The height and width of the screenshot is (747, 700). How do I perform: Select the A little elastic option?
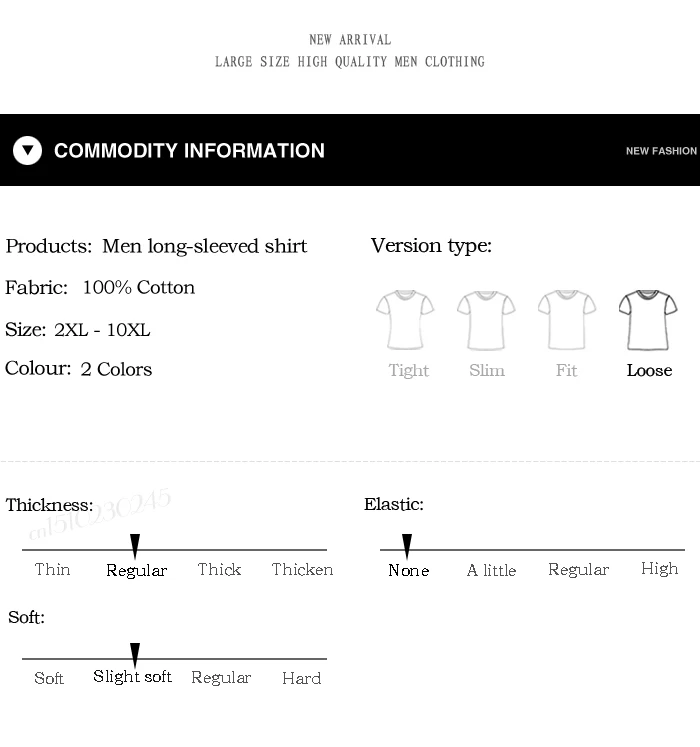pyautogui.click(x=491, y=571)
